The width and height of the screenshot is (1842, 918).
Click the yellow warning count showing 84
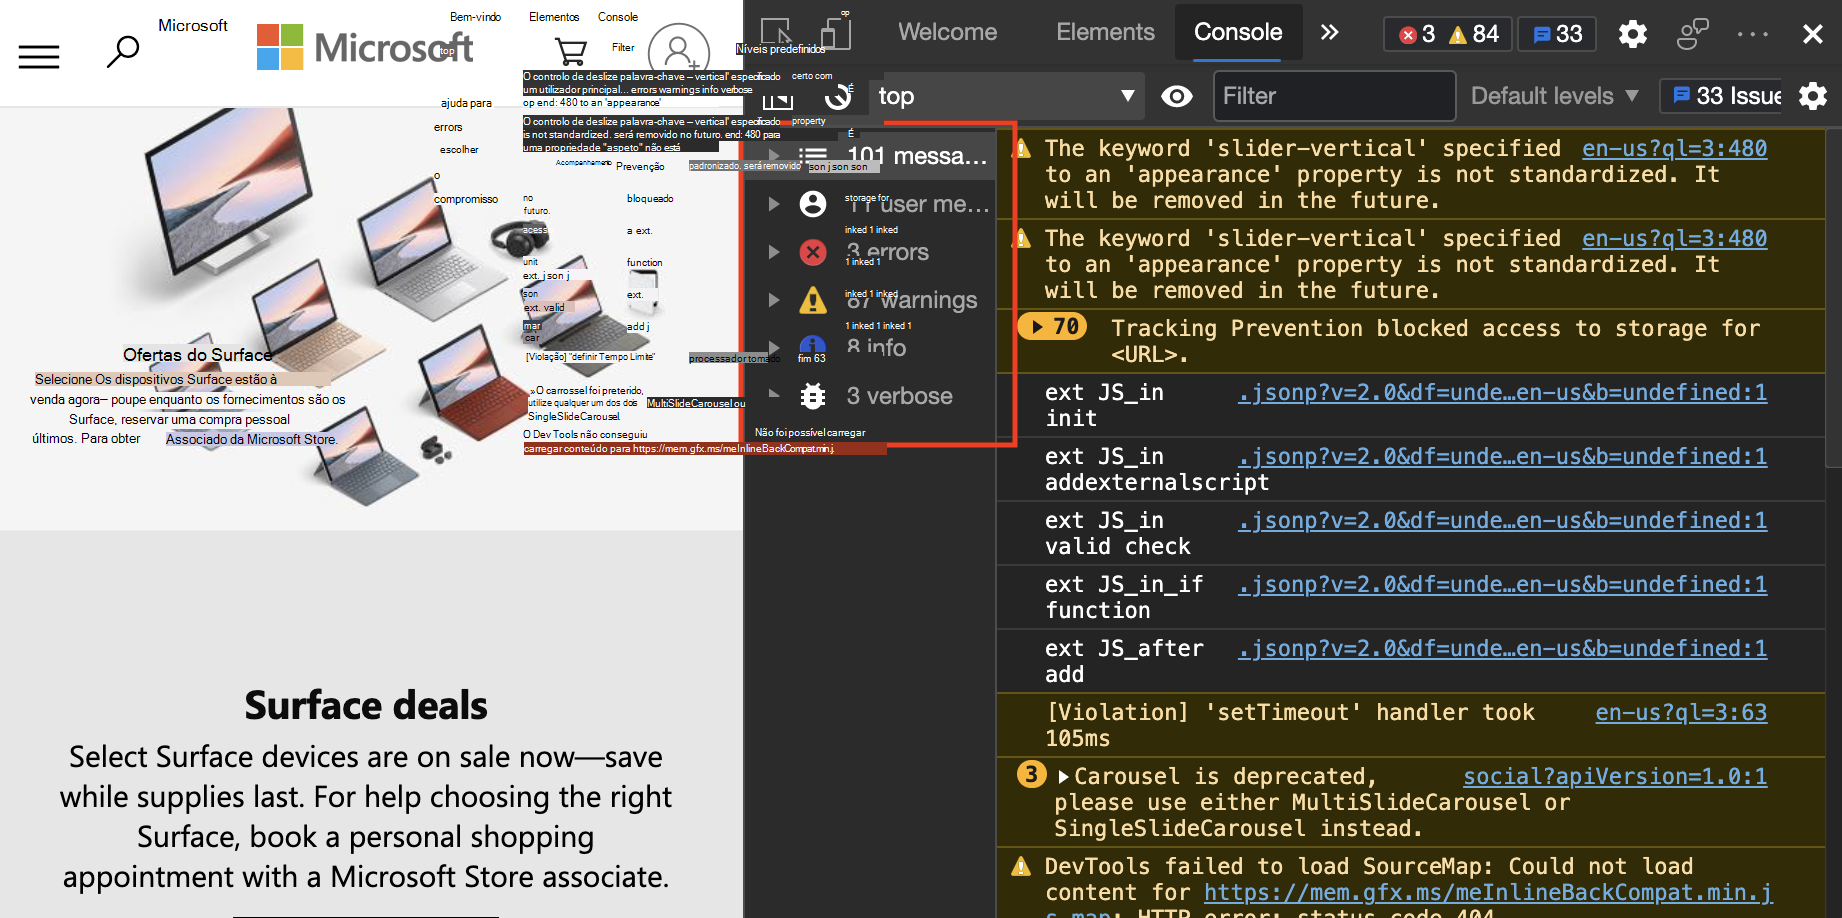tap(1474, 34)
